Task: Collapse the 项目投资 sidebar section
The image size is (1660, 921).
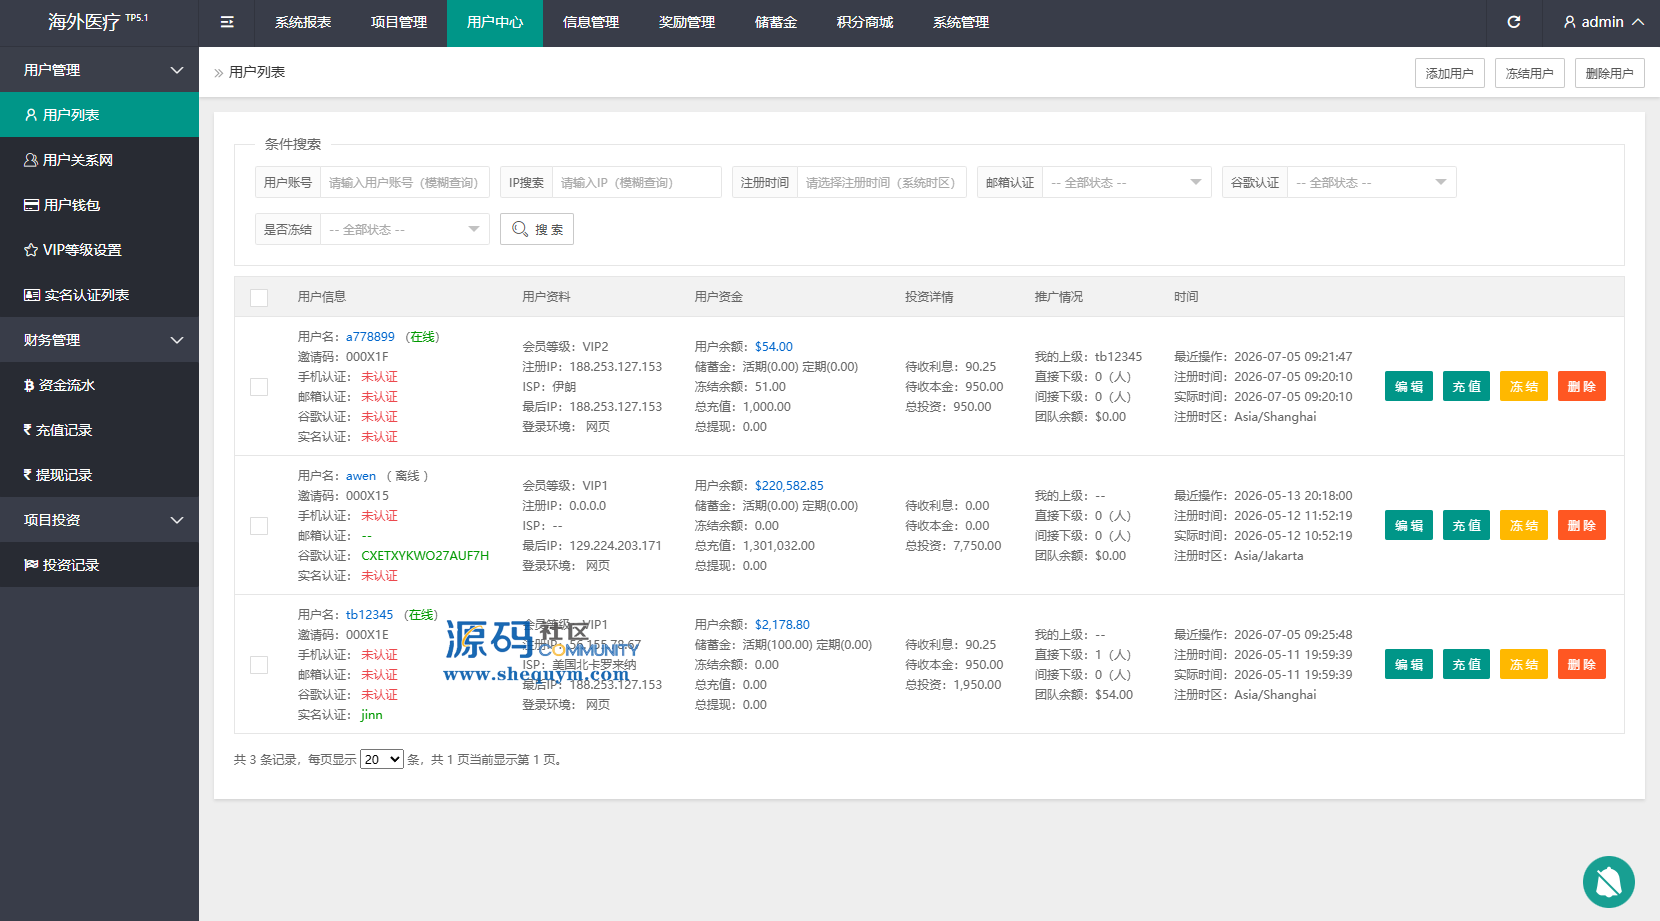Action: click(99, 520)
